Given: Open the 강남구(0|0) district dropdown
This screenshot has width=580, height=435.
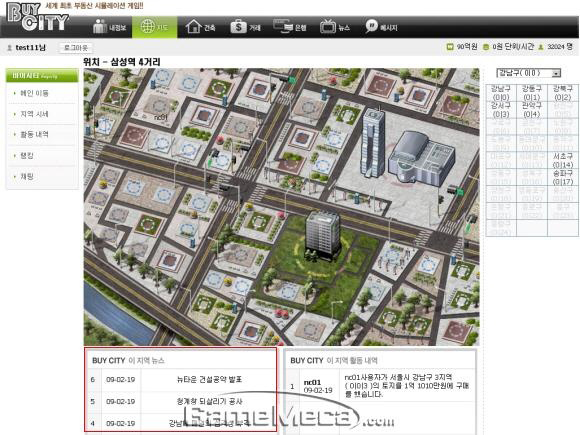Looking at the screenshot, I should click(x=529, y=73).
